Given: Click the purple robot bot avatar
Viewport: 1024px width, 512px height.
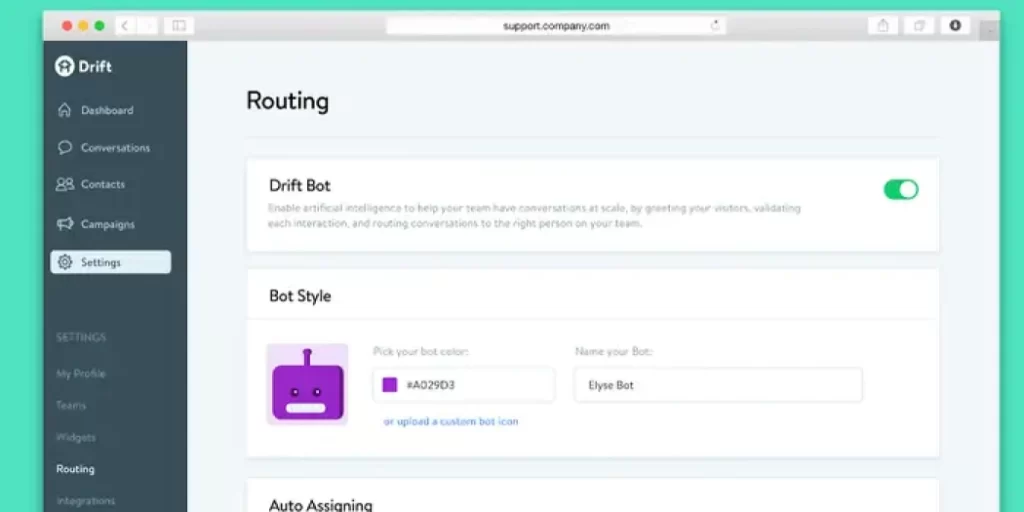Looking at the screenshot, I should [307, 385].
